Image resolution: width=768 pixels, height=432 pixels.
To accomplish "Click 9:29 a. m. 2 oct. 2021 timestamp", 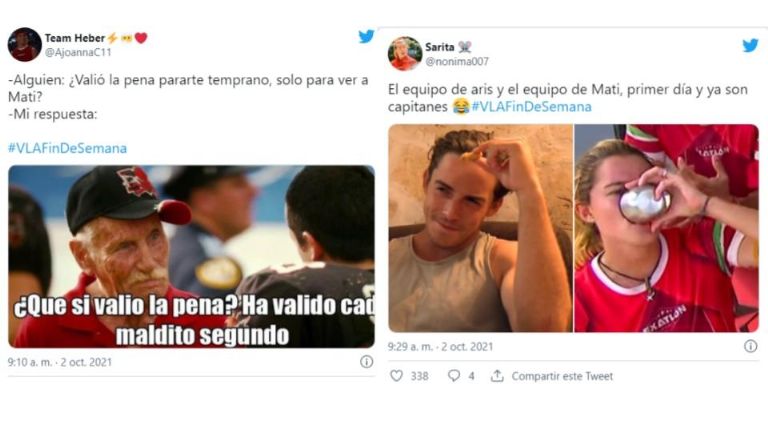I will [440, 347].
